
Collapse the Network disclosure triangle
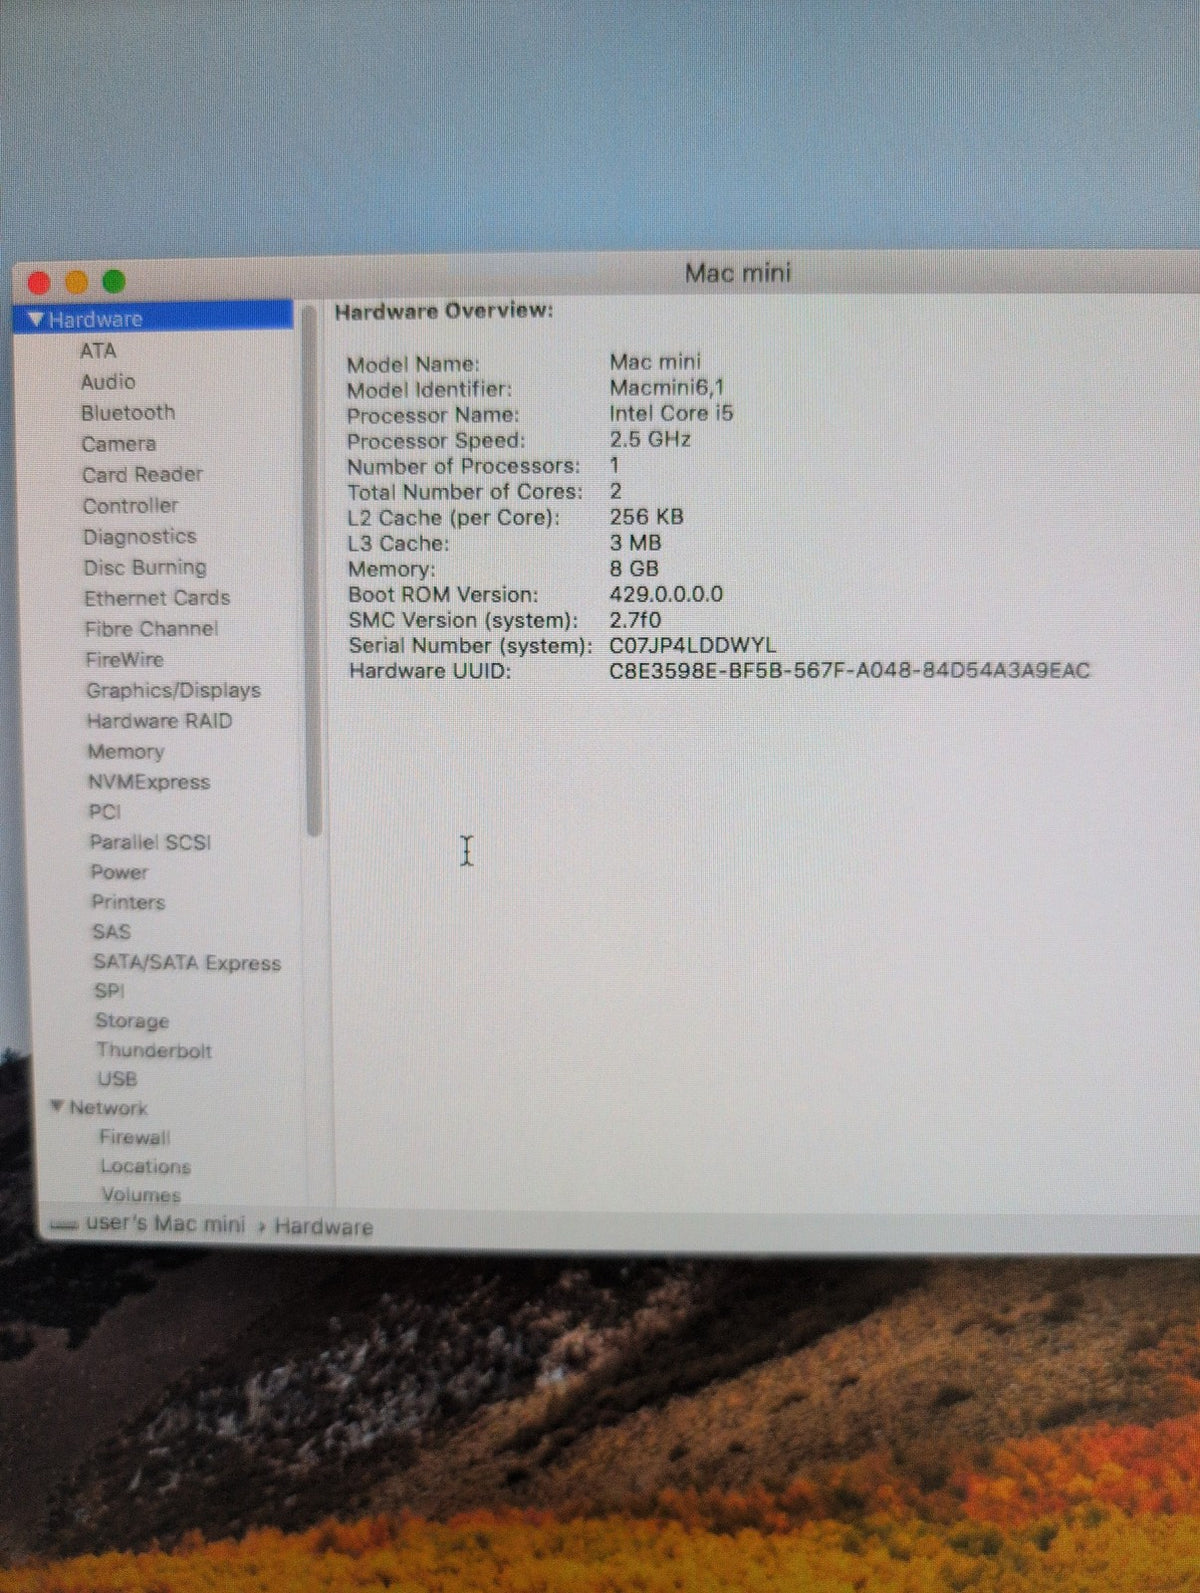point(58,1107)
